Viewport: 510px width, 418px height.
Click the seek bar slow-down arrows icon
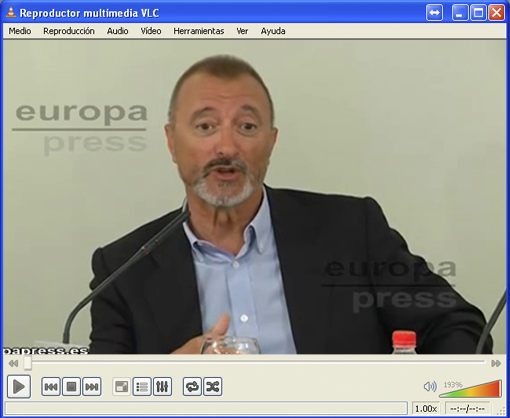pos(13,363)
